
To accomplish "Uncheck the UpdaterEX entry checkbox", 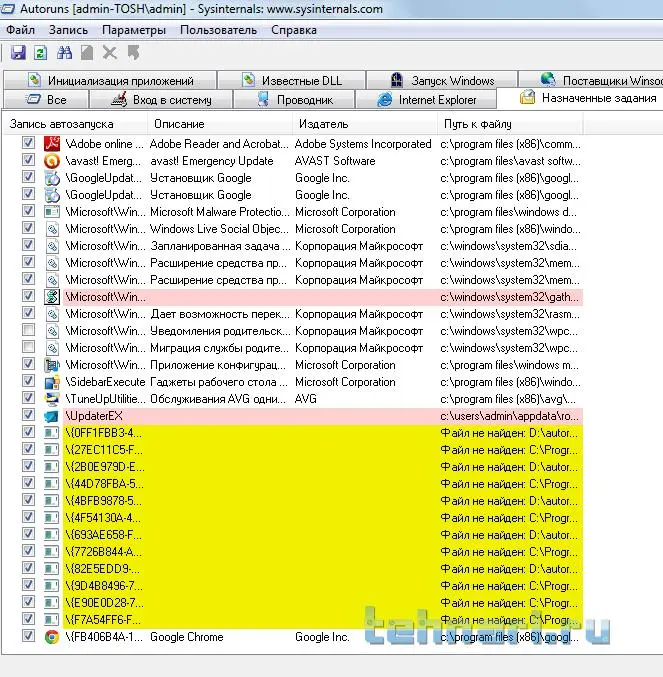I will pos(28,415).
